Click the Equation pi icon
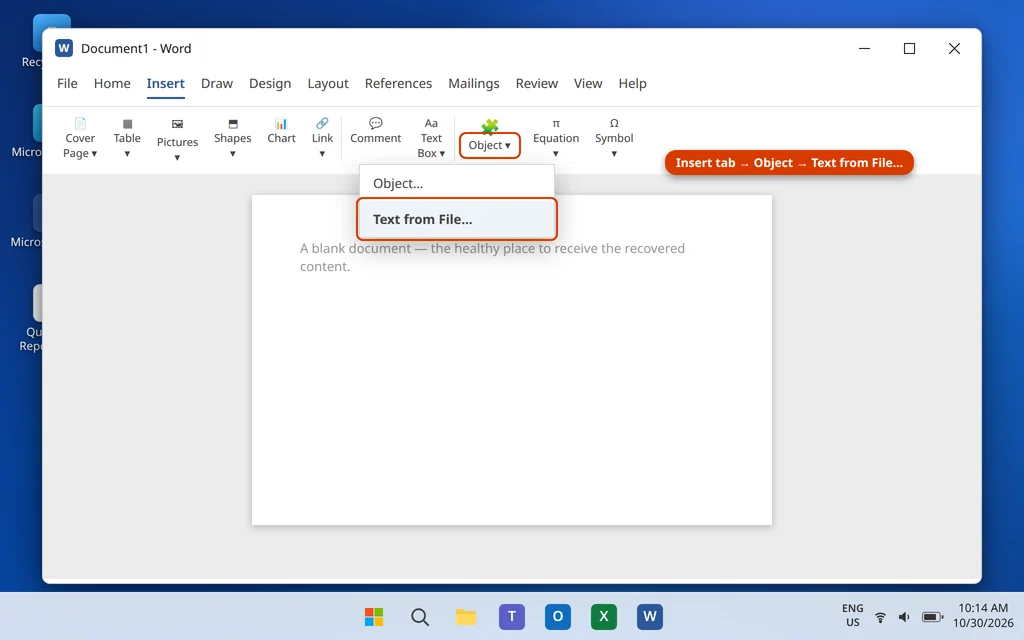This screenshot has width=1024, height=640. [556, 123]
